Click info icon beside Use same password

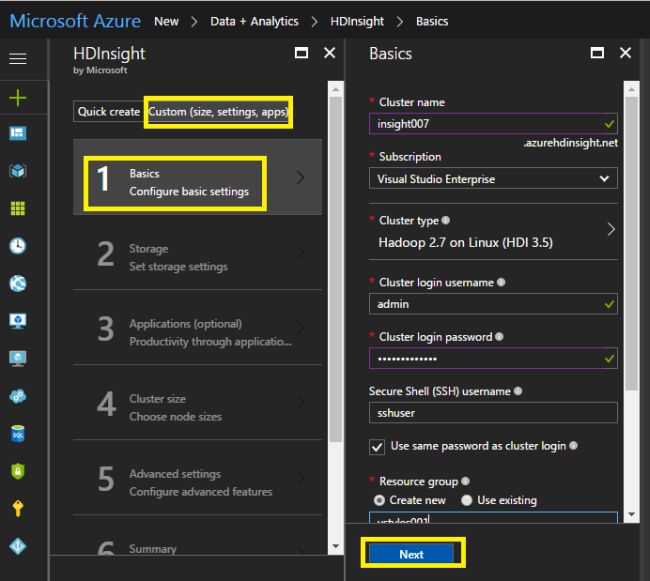pyautogui.click(x=573, y=445)
